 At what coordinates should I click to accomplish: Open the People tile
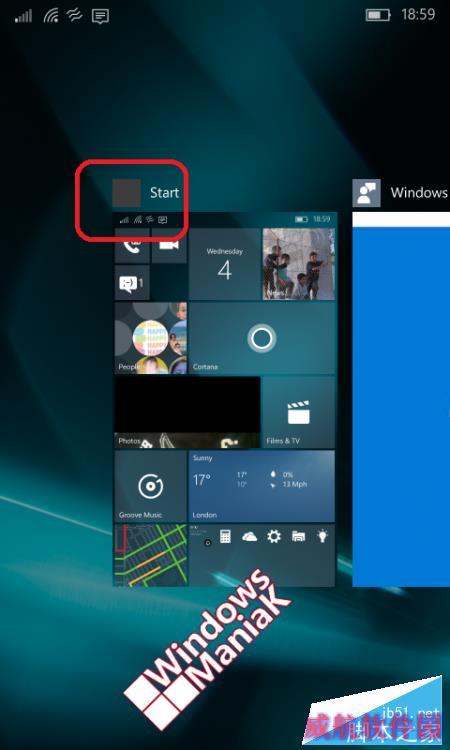151,338
